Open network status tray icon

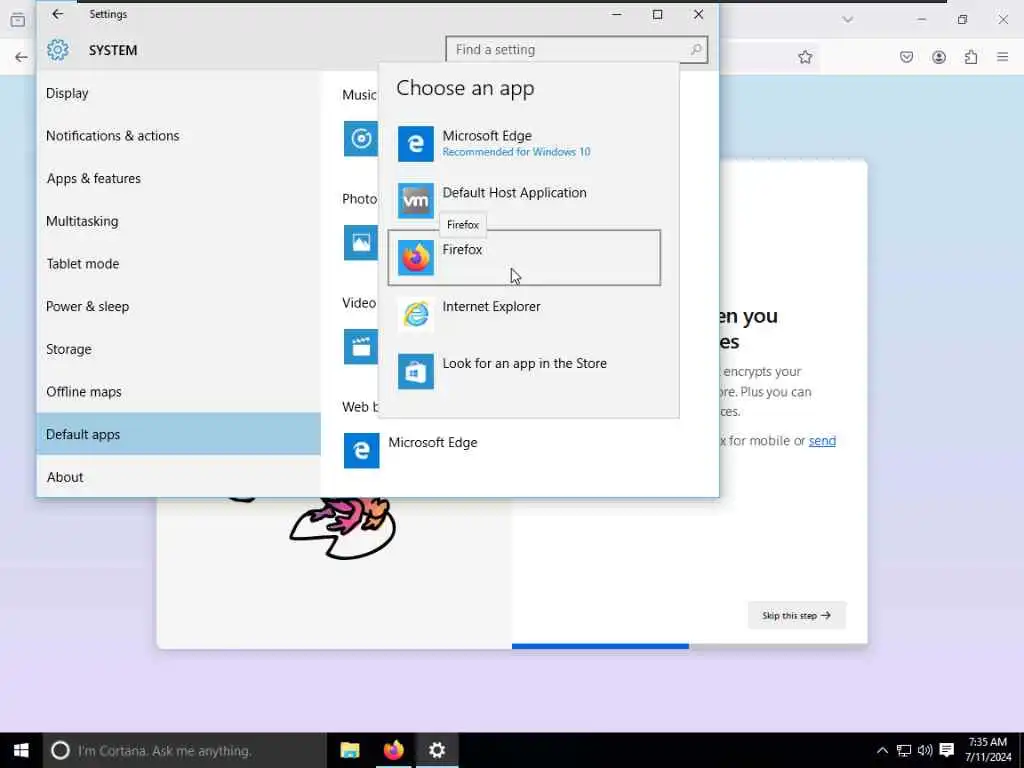pos(904,750)
